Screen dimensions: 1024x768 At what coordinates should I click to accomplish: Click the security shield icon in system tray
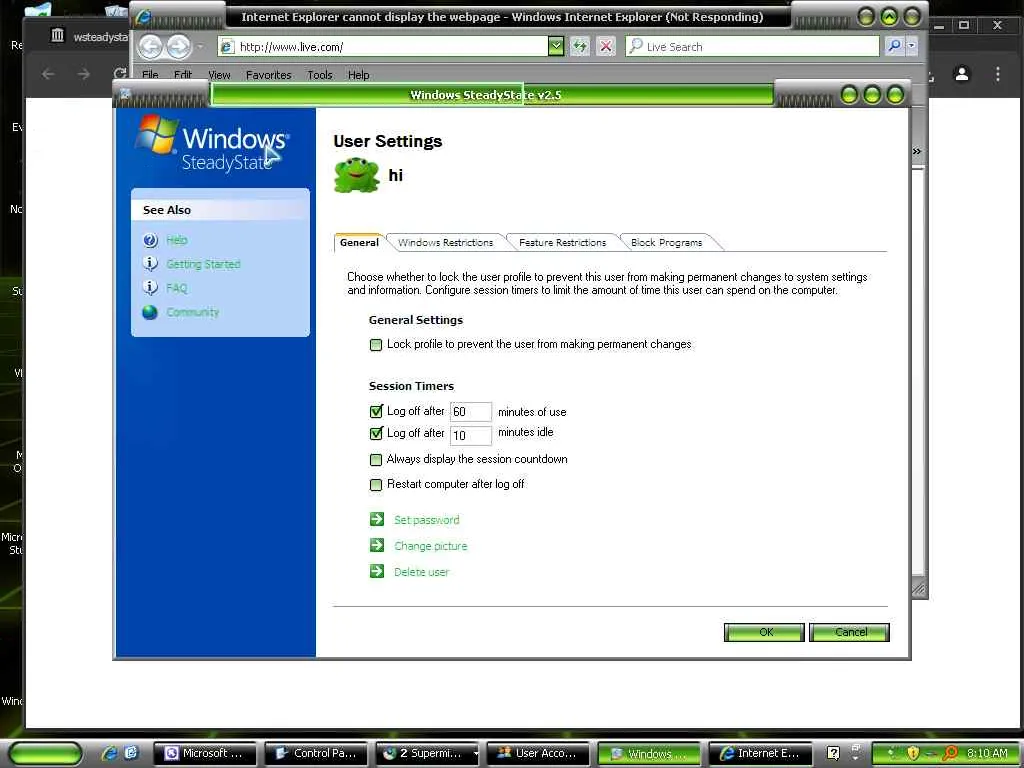point(913,753)
